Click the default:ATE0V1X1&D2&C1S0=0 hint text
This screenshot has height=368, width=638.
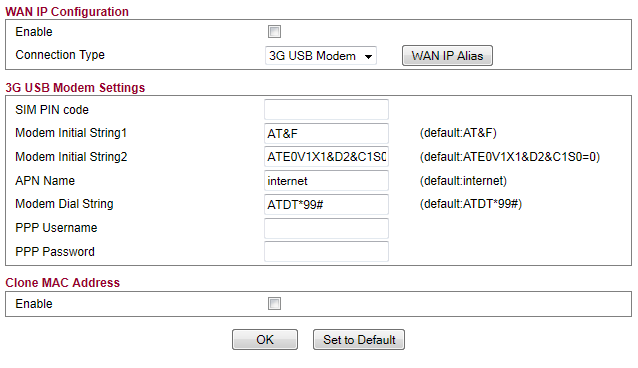tap(510, 157)
